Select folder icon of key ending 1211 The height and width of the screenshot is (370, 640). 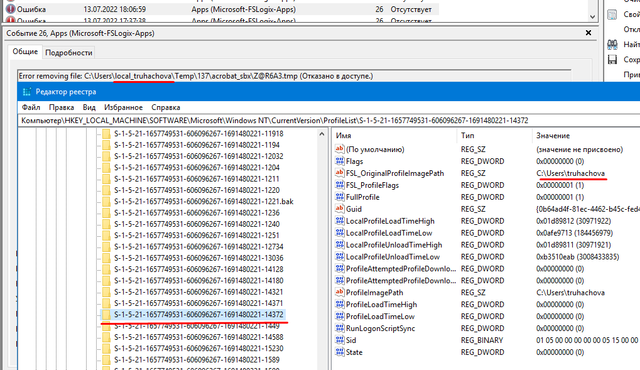(x=106, y=179)
